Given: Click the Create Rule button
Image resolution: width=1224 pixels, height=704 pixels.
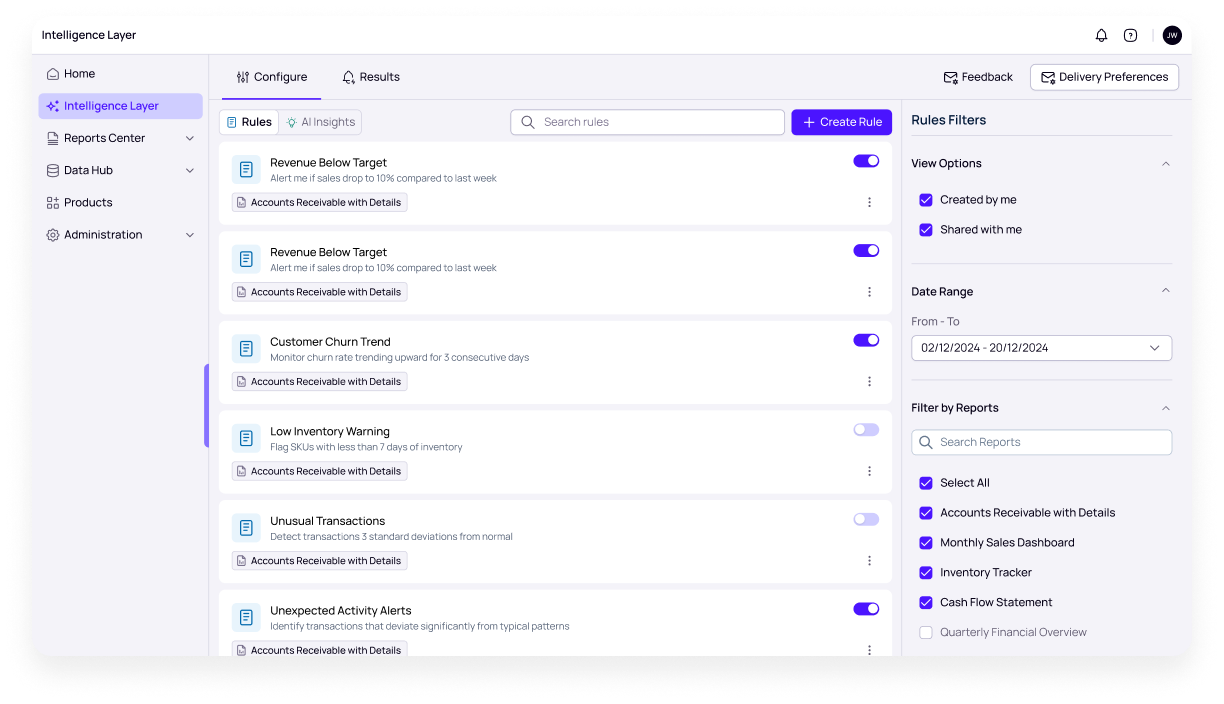Looking at the screenshot, I should coord(842,122).
